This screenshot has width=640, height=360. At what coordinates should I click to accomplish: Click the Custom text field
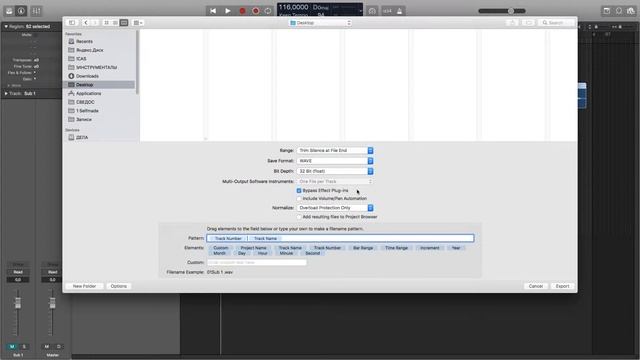click(256, 262)
